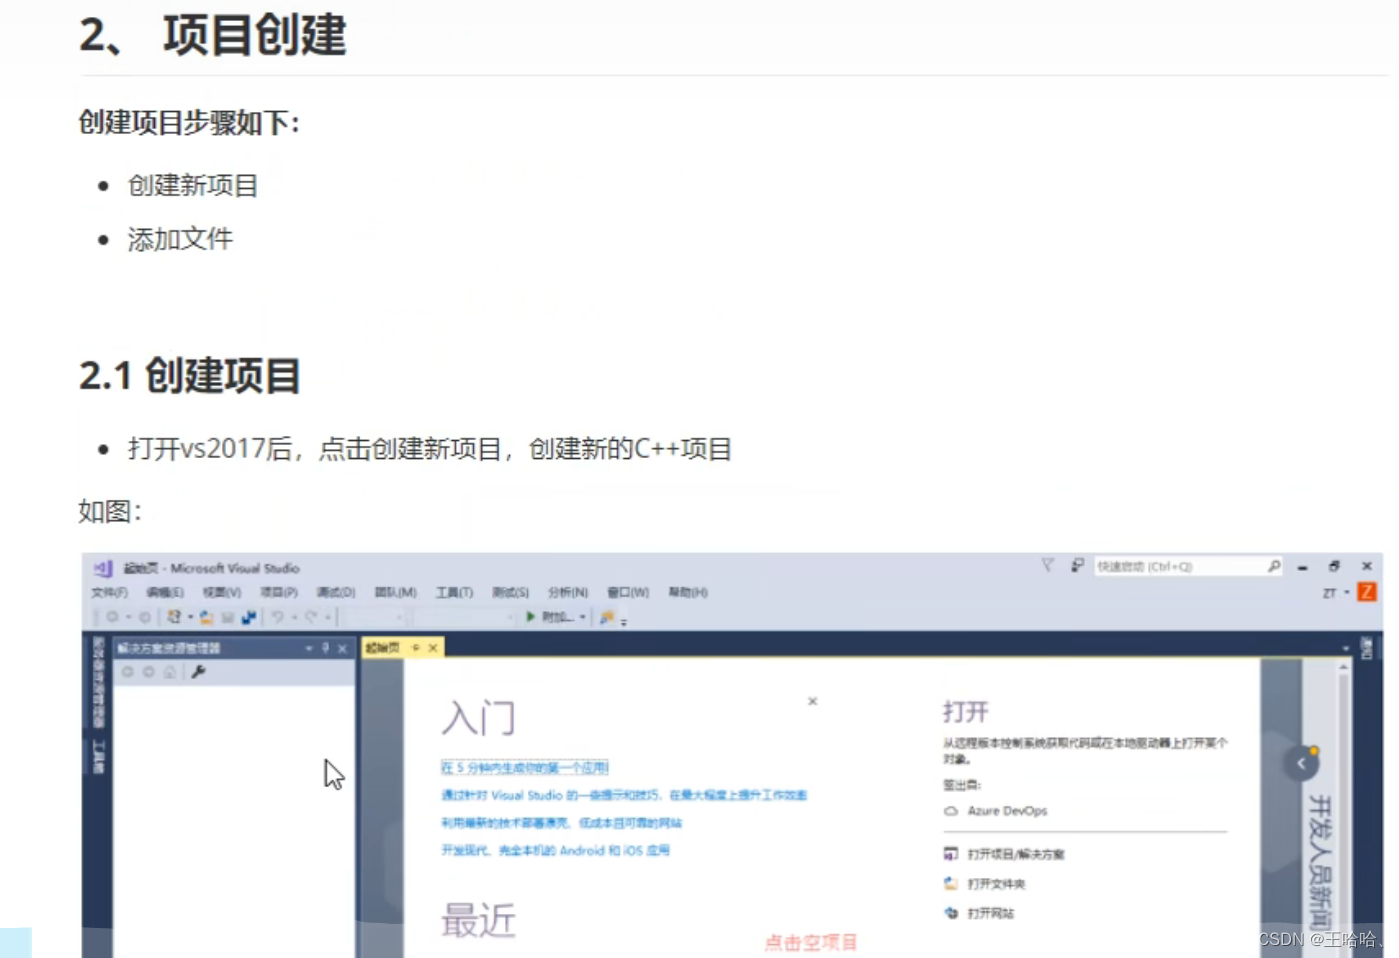Viewport: 1399px width, 958px height.
Task: Click the Undo toolbar icon
Action: pyautogui.click(x=278, y=618)
